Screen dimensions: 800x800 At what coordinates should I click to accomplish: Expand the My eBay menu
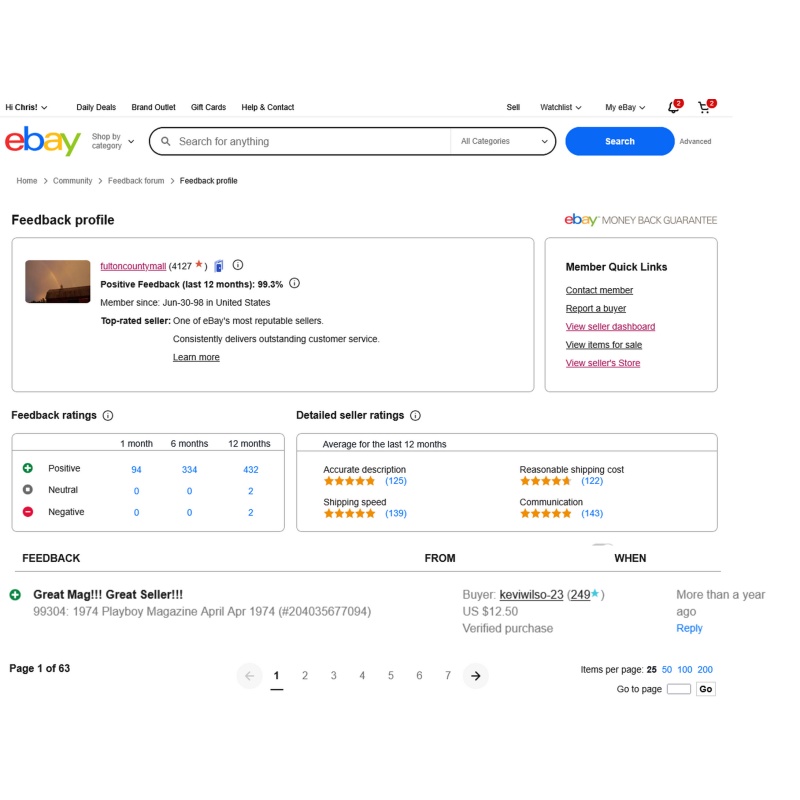pyautogui.click(x=625, y=107)
